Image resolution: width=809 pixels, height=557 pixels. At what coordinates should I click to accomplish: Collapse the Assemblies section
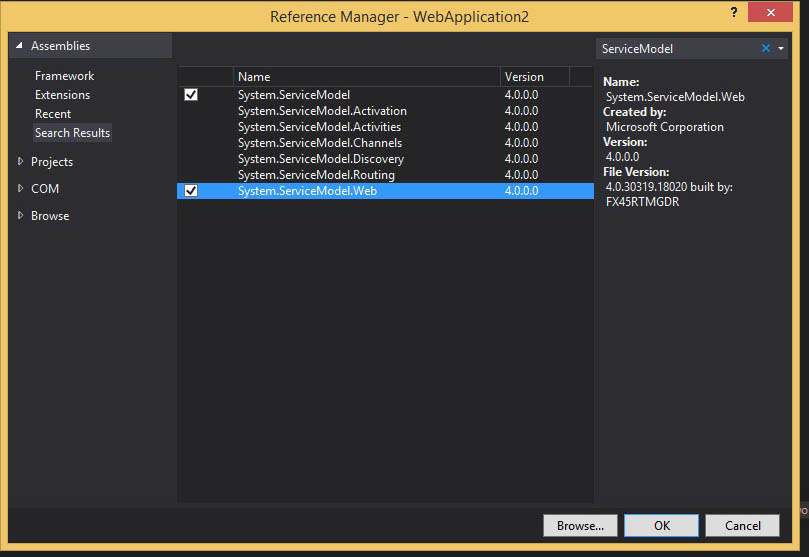coord(19,45)
